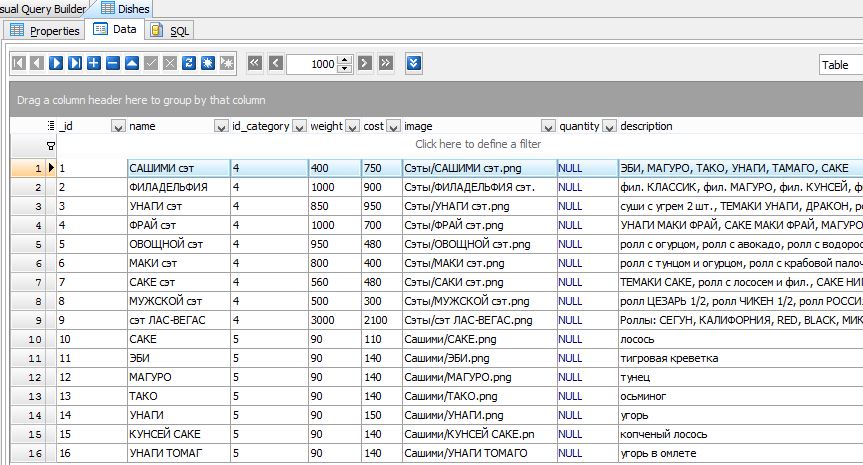Screen dimensions: 863x465
Task: Go to last page double-right arrow
Action: (386, 63)
